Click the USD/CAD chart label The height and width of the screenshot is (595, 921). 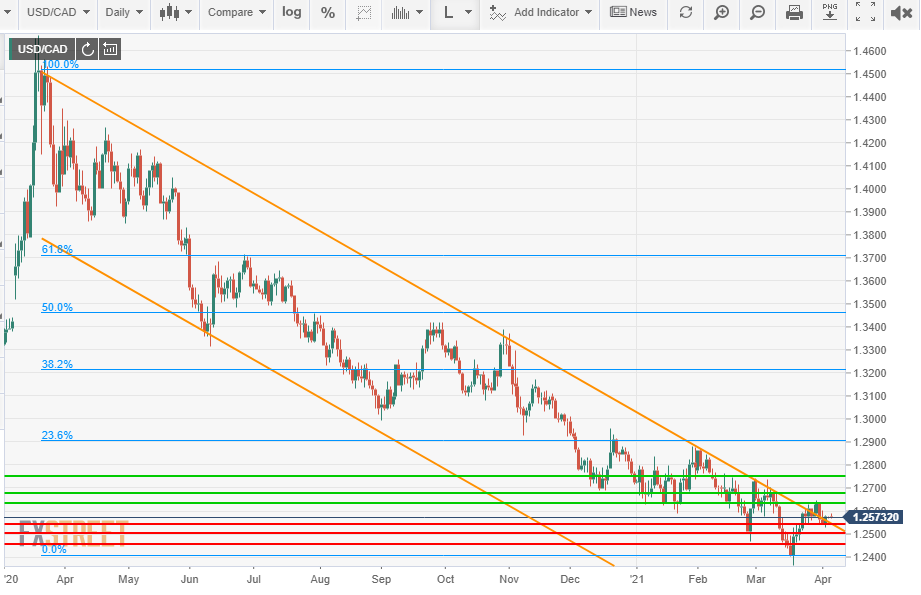[x=41, y=49]
